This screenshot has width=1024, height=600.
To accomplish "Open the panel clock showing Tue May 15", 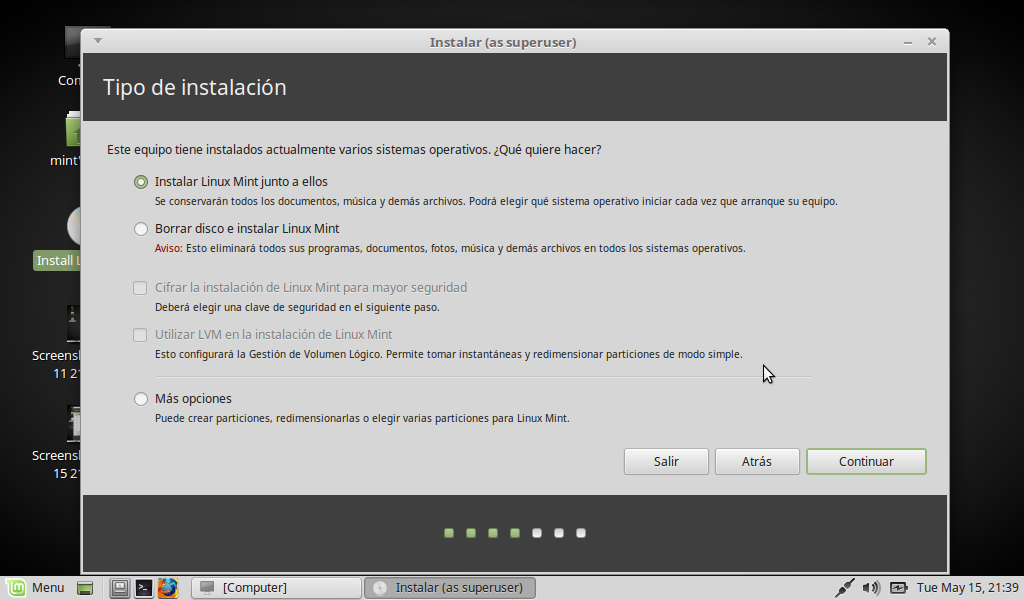I will 967,588.
